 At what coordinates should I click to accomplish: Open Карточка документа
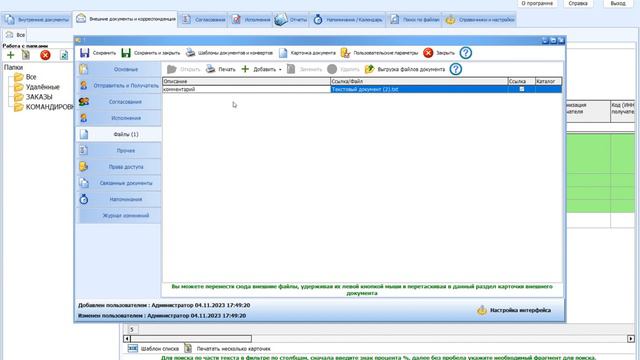click(x=307, y=53)
